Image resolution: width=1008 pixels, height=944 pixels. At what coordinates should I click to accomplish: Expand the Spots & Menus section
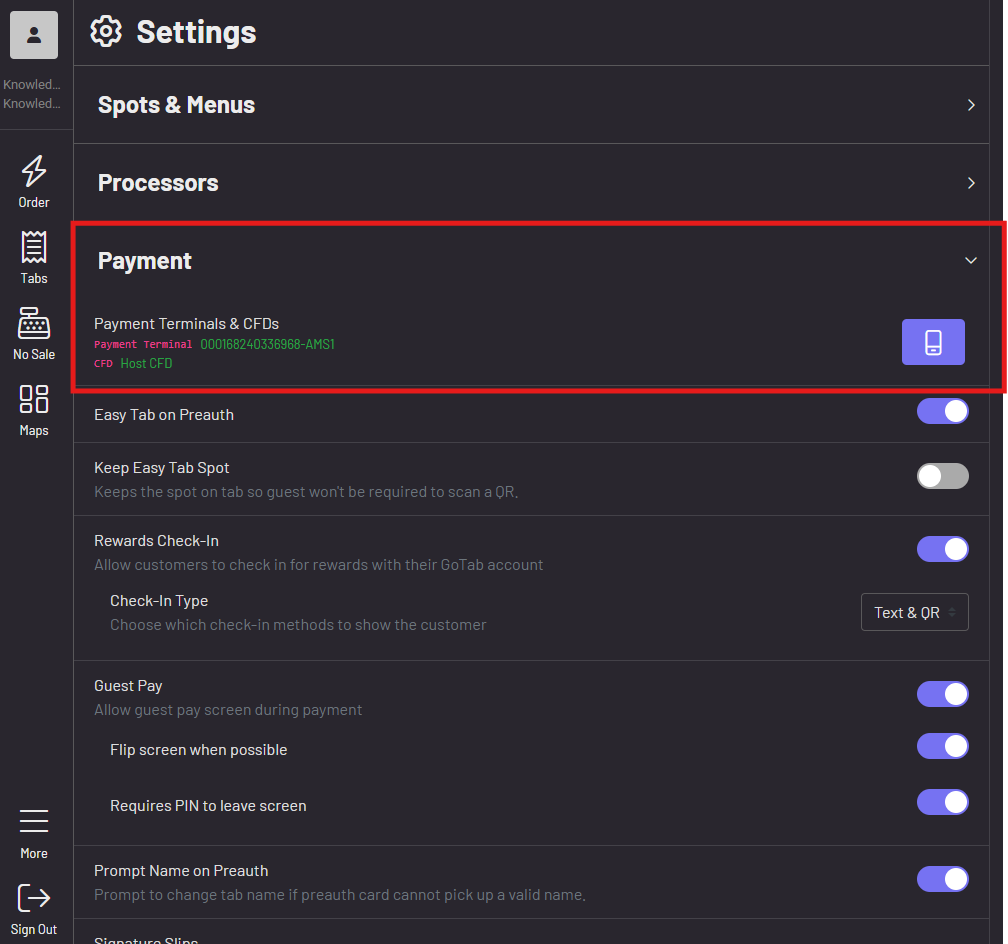click(970, 105)
